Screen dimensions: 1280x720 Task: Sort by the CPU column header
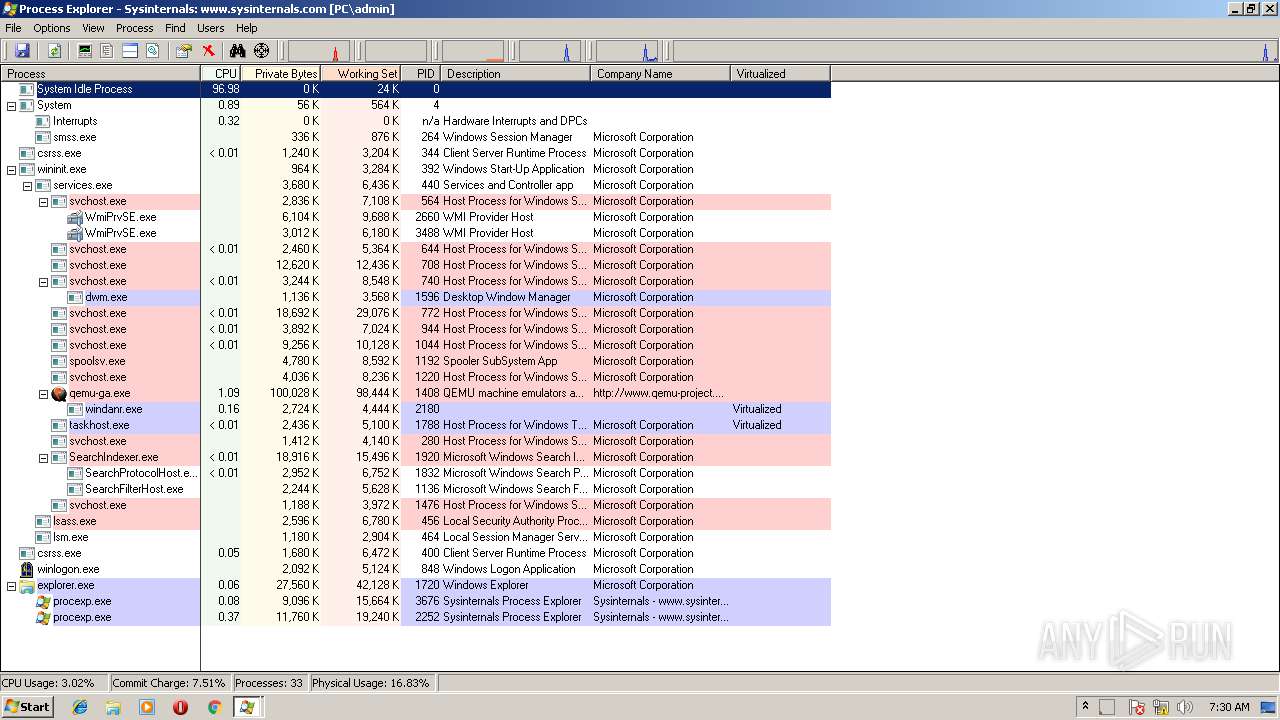(x=221, y=73)
